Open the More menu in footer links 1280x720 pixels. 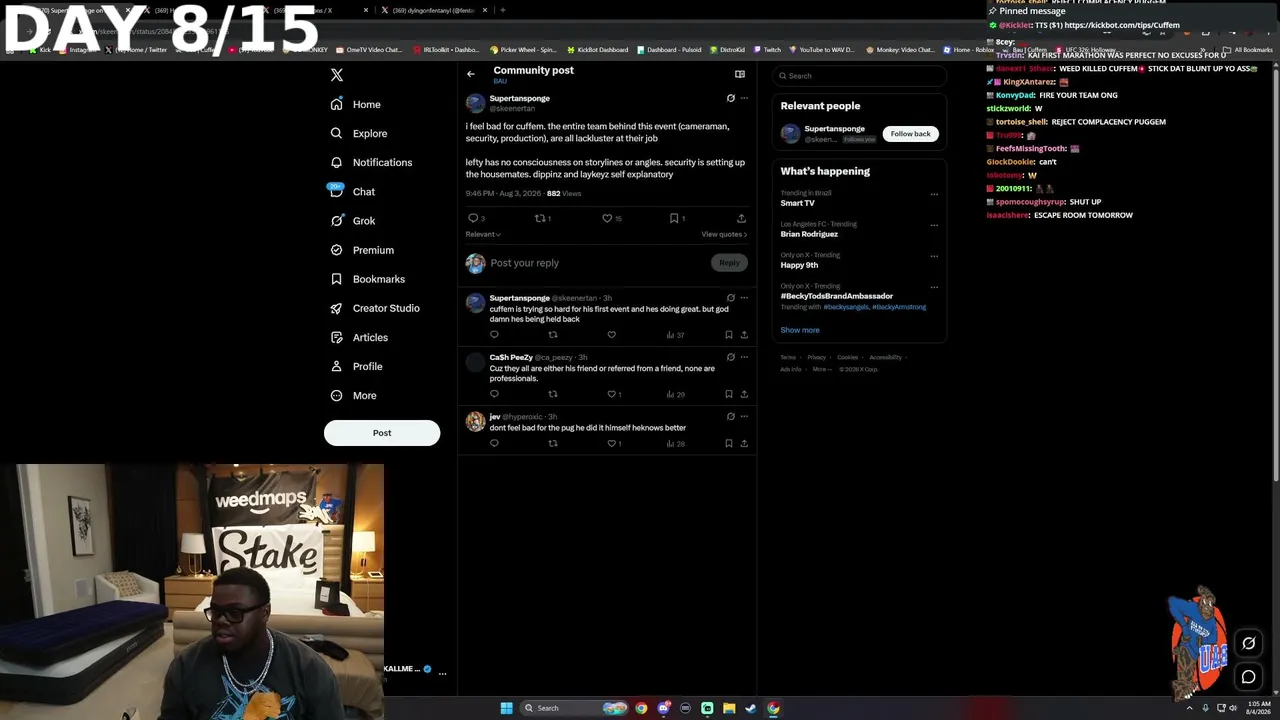pos(822,369)
